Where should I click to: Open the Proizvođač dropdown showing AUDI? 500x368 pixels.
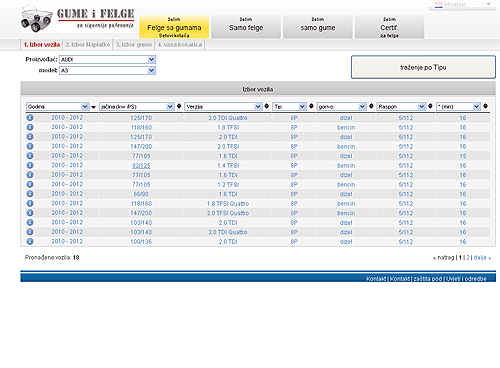point(107,59)
